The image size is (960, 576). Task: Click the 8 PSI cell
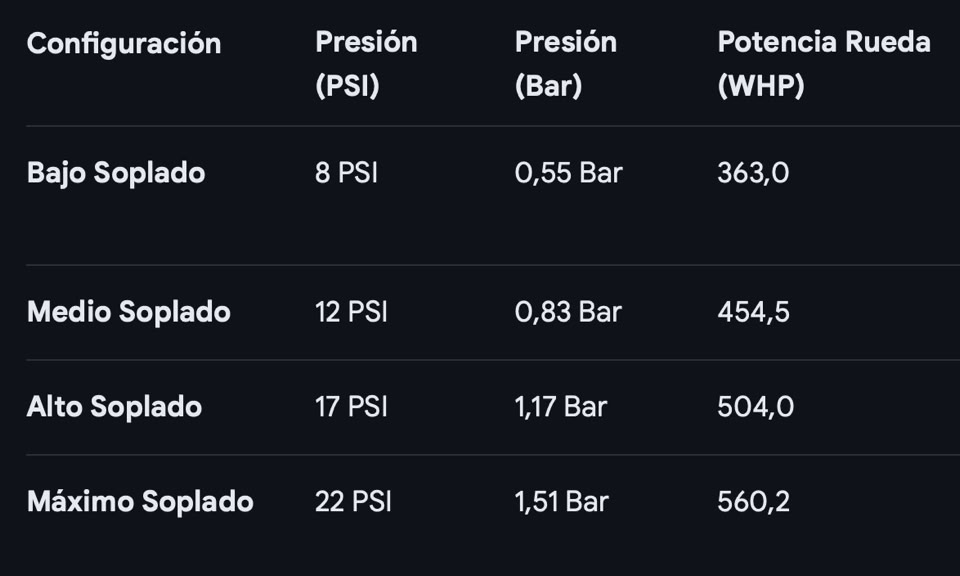click(x=346, y=173)
